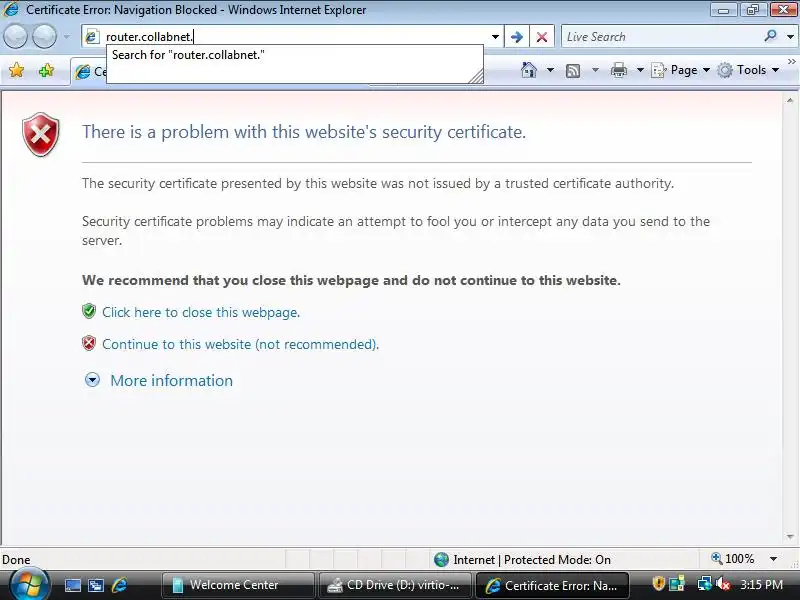800x600 pixels.
Task: Click the Internet zone globe icon
Action: click(x=441, y=560)
